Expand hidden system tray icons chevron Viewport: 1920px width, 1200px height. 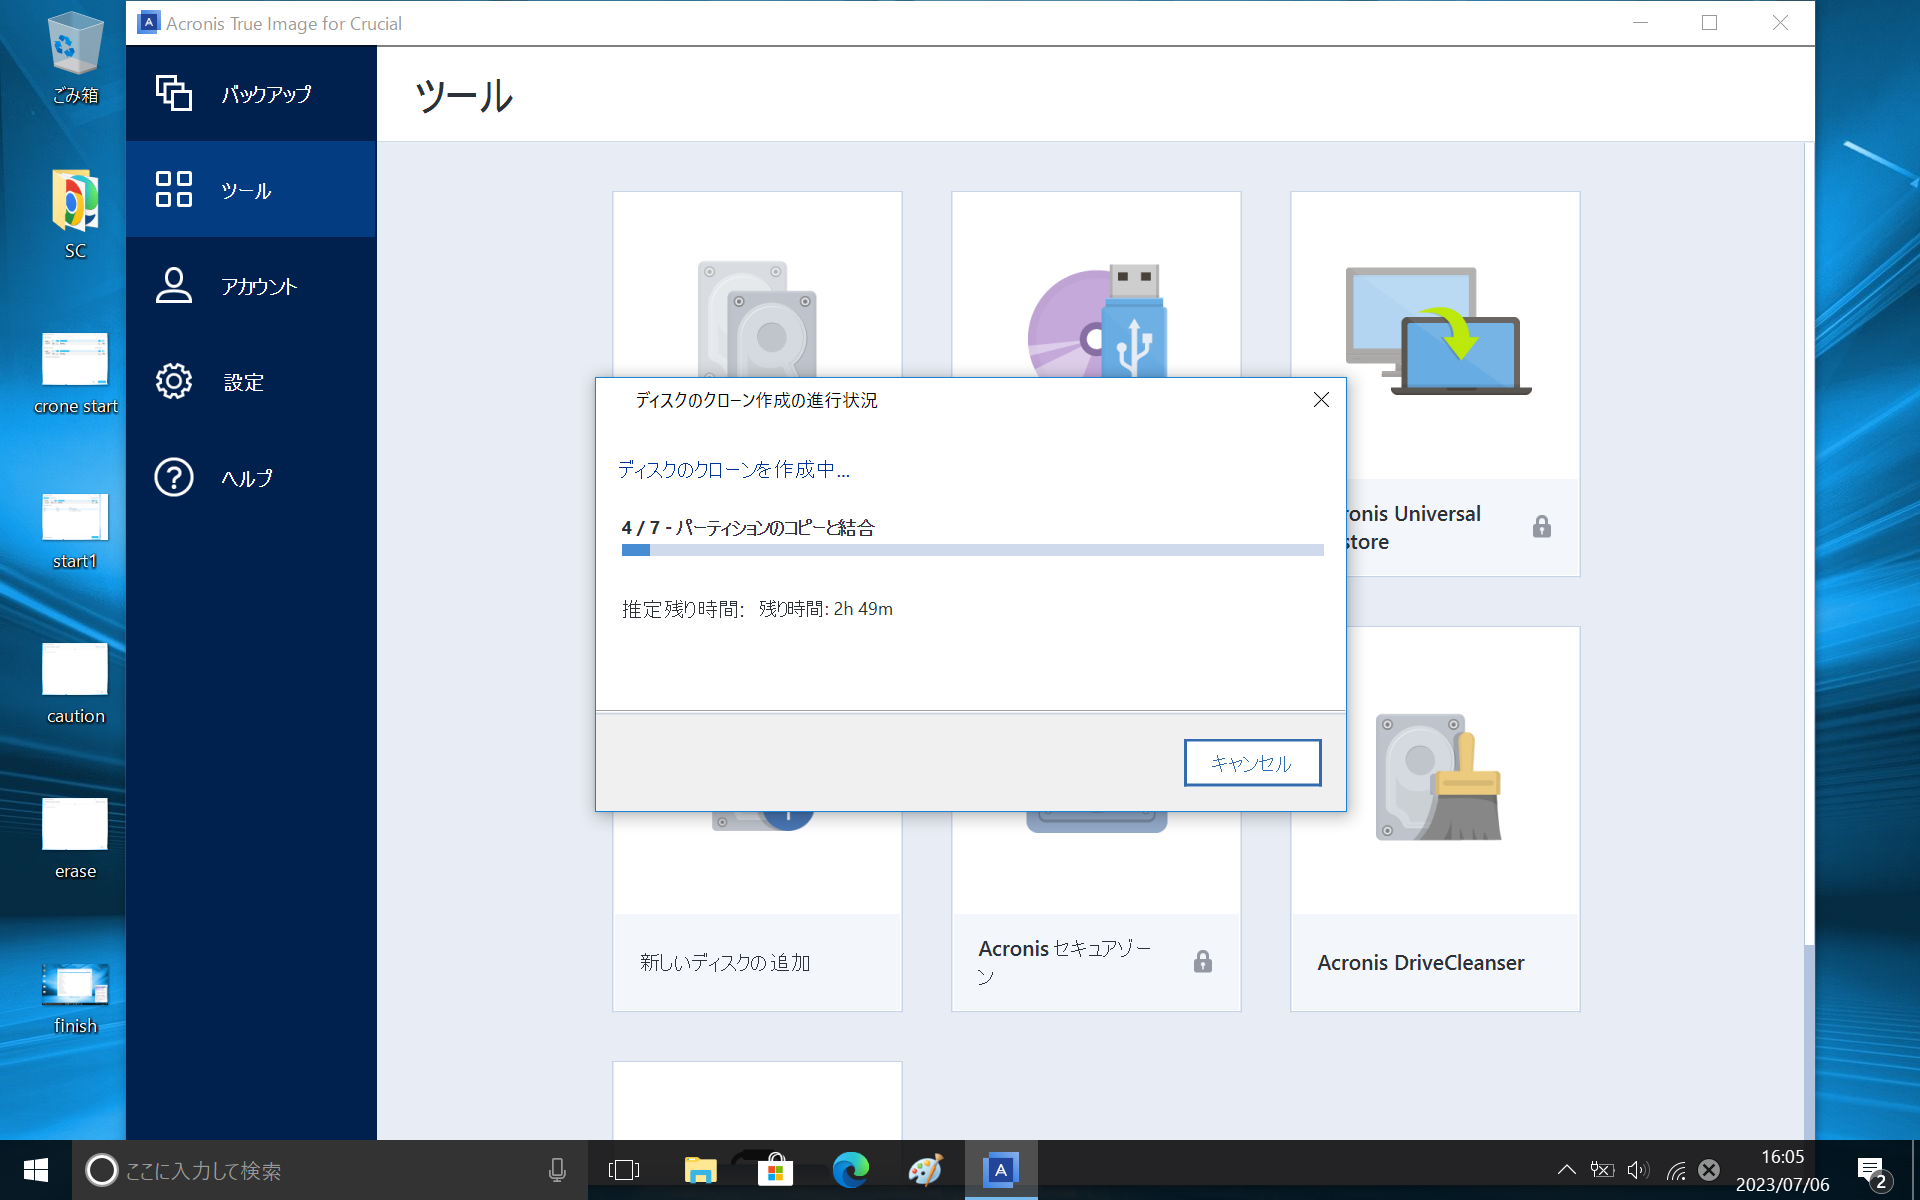click(1566, 1169)
